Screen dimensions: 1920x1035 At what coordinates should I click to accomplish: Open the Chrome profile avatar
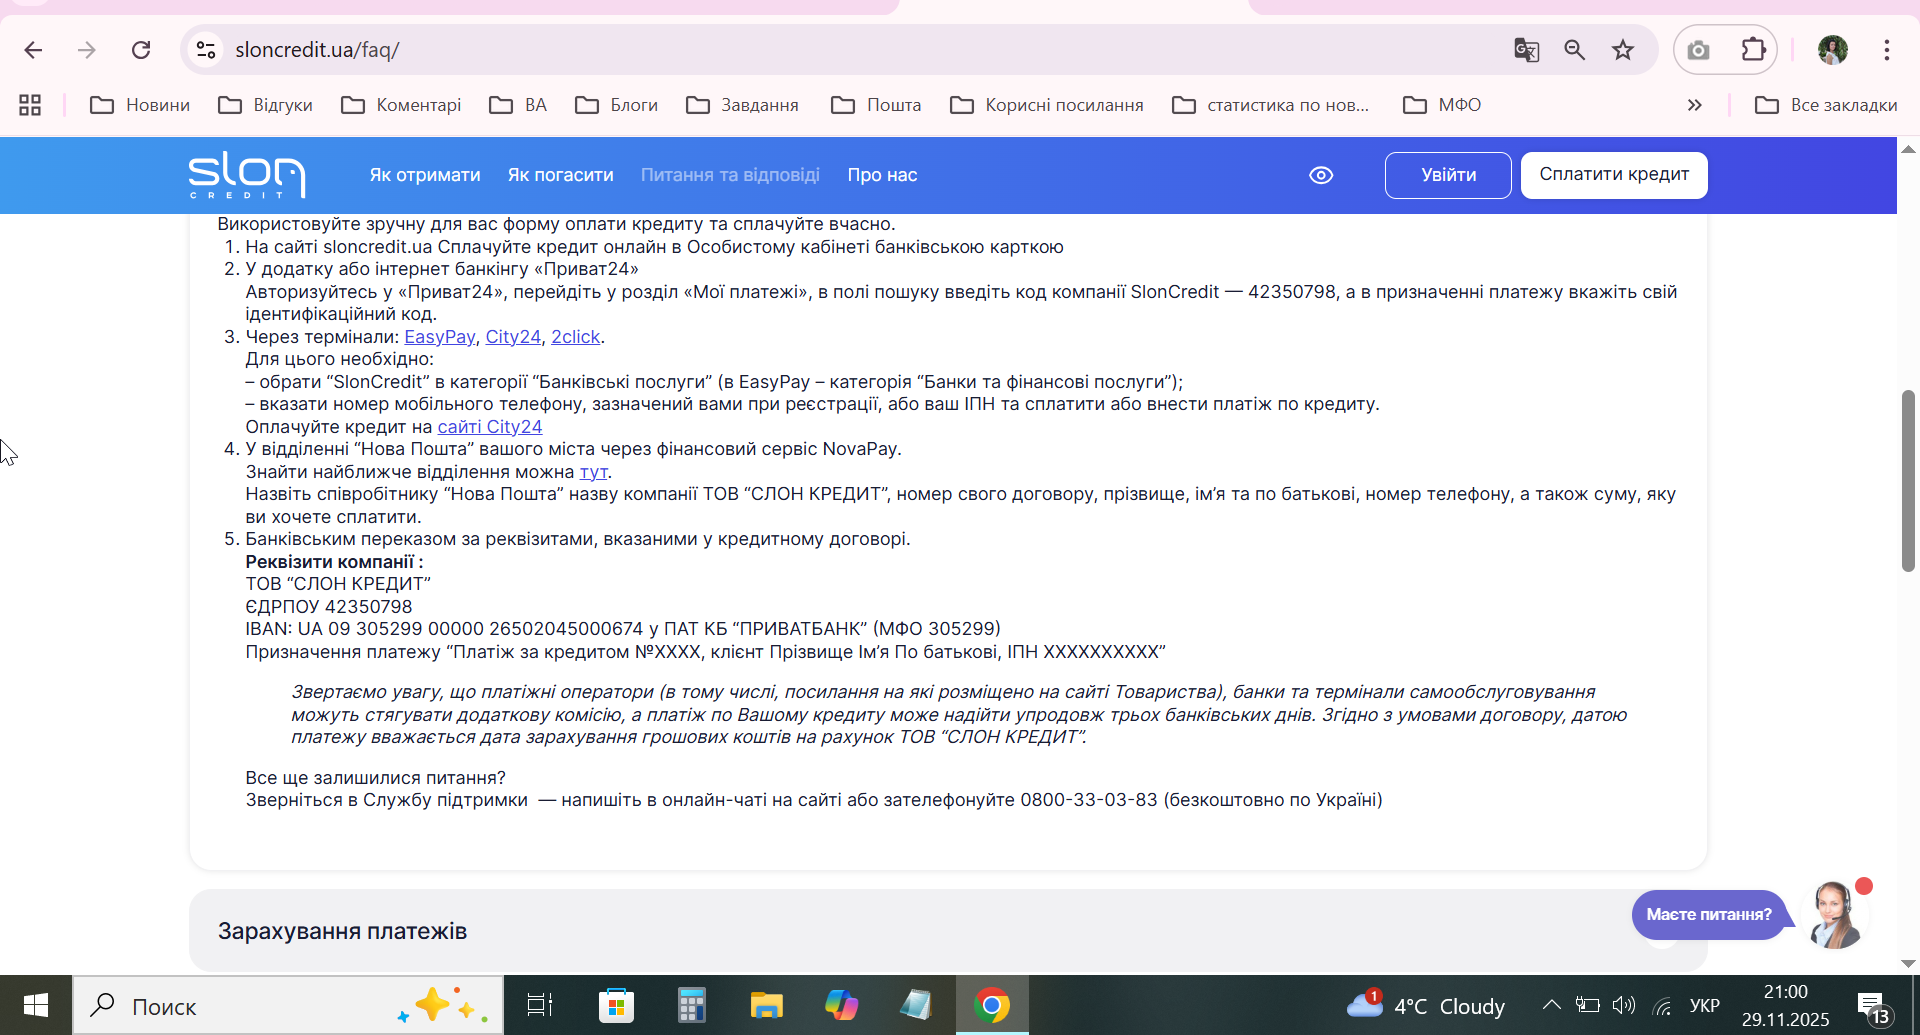point(1832,50)
